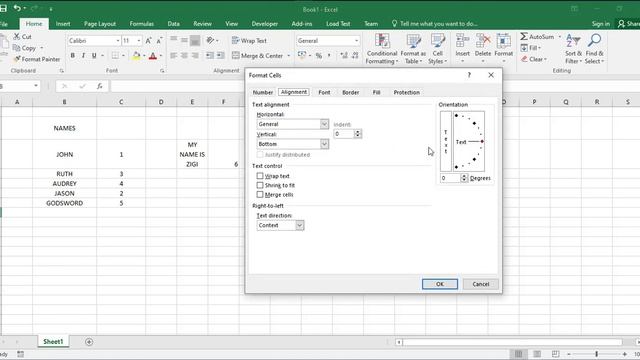The width and height of the screenshot is (640, 360).
Task: Click the Percent Style icon
Action: (319, 56)
